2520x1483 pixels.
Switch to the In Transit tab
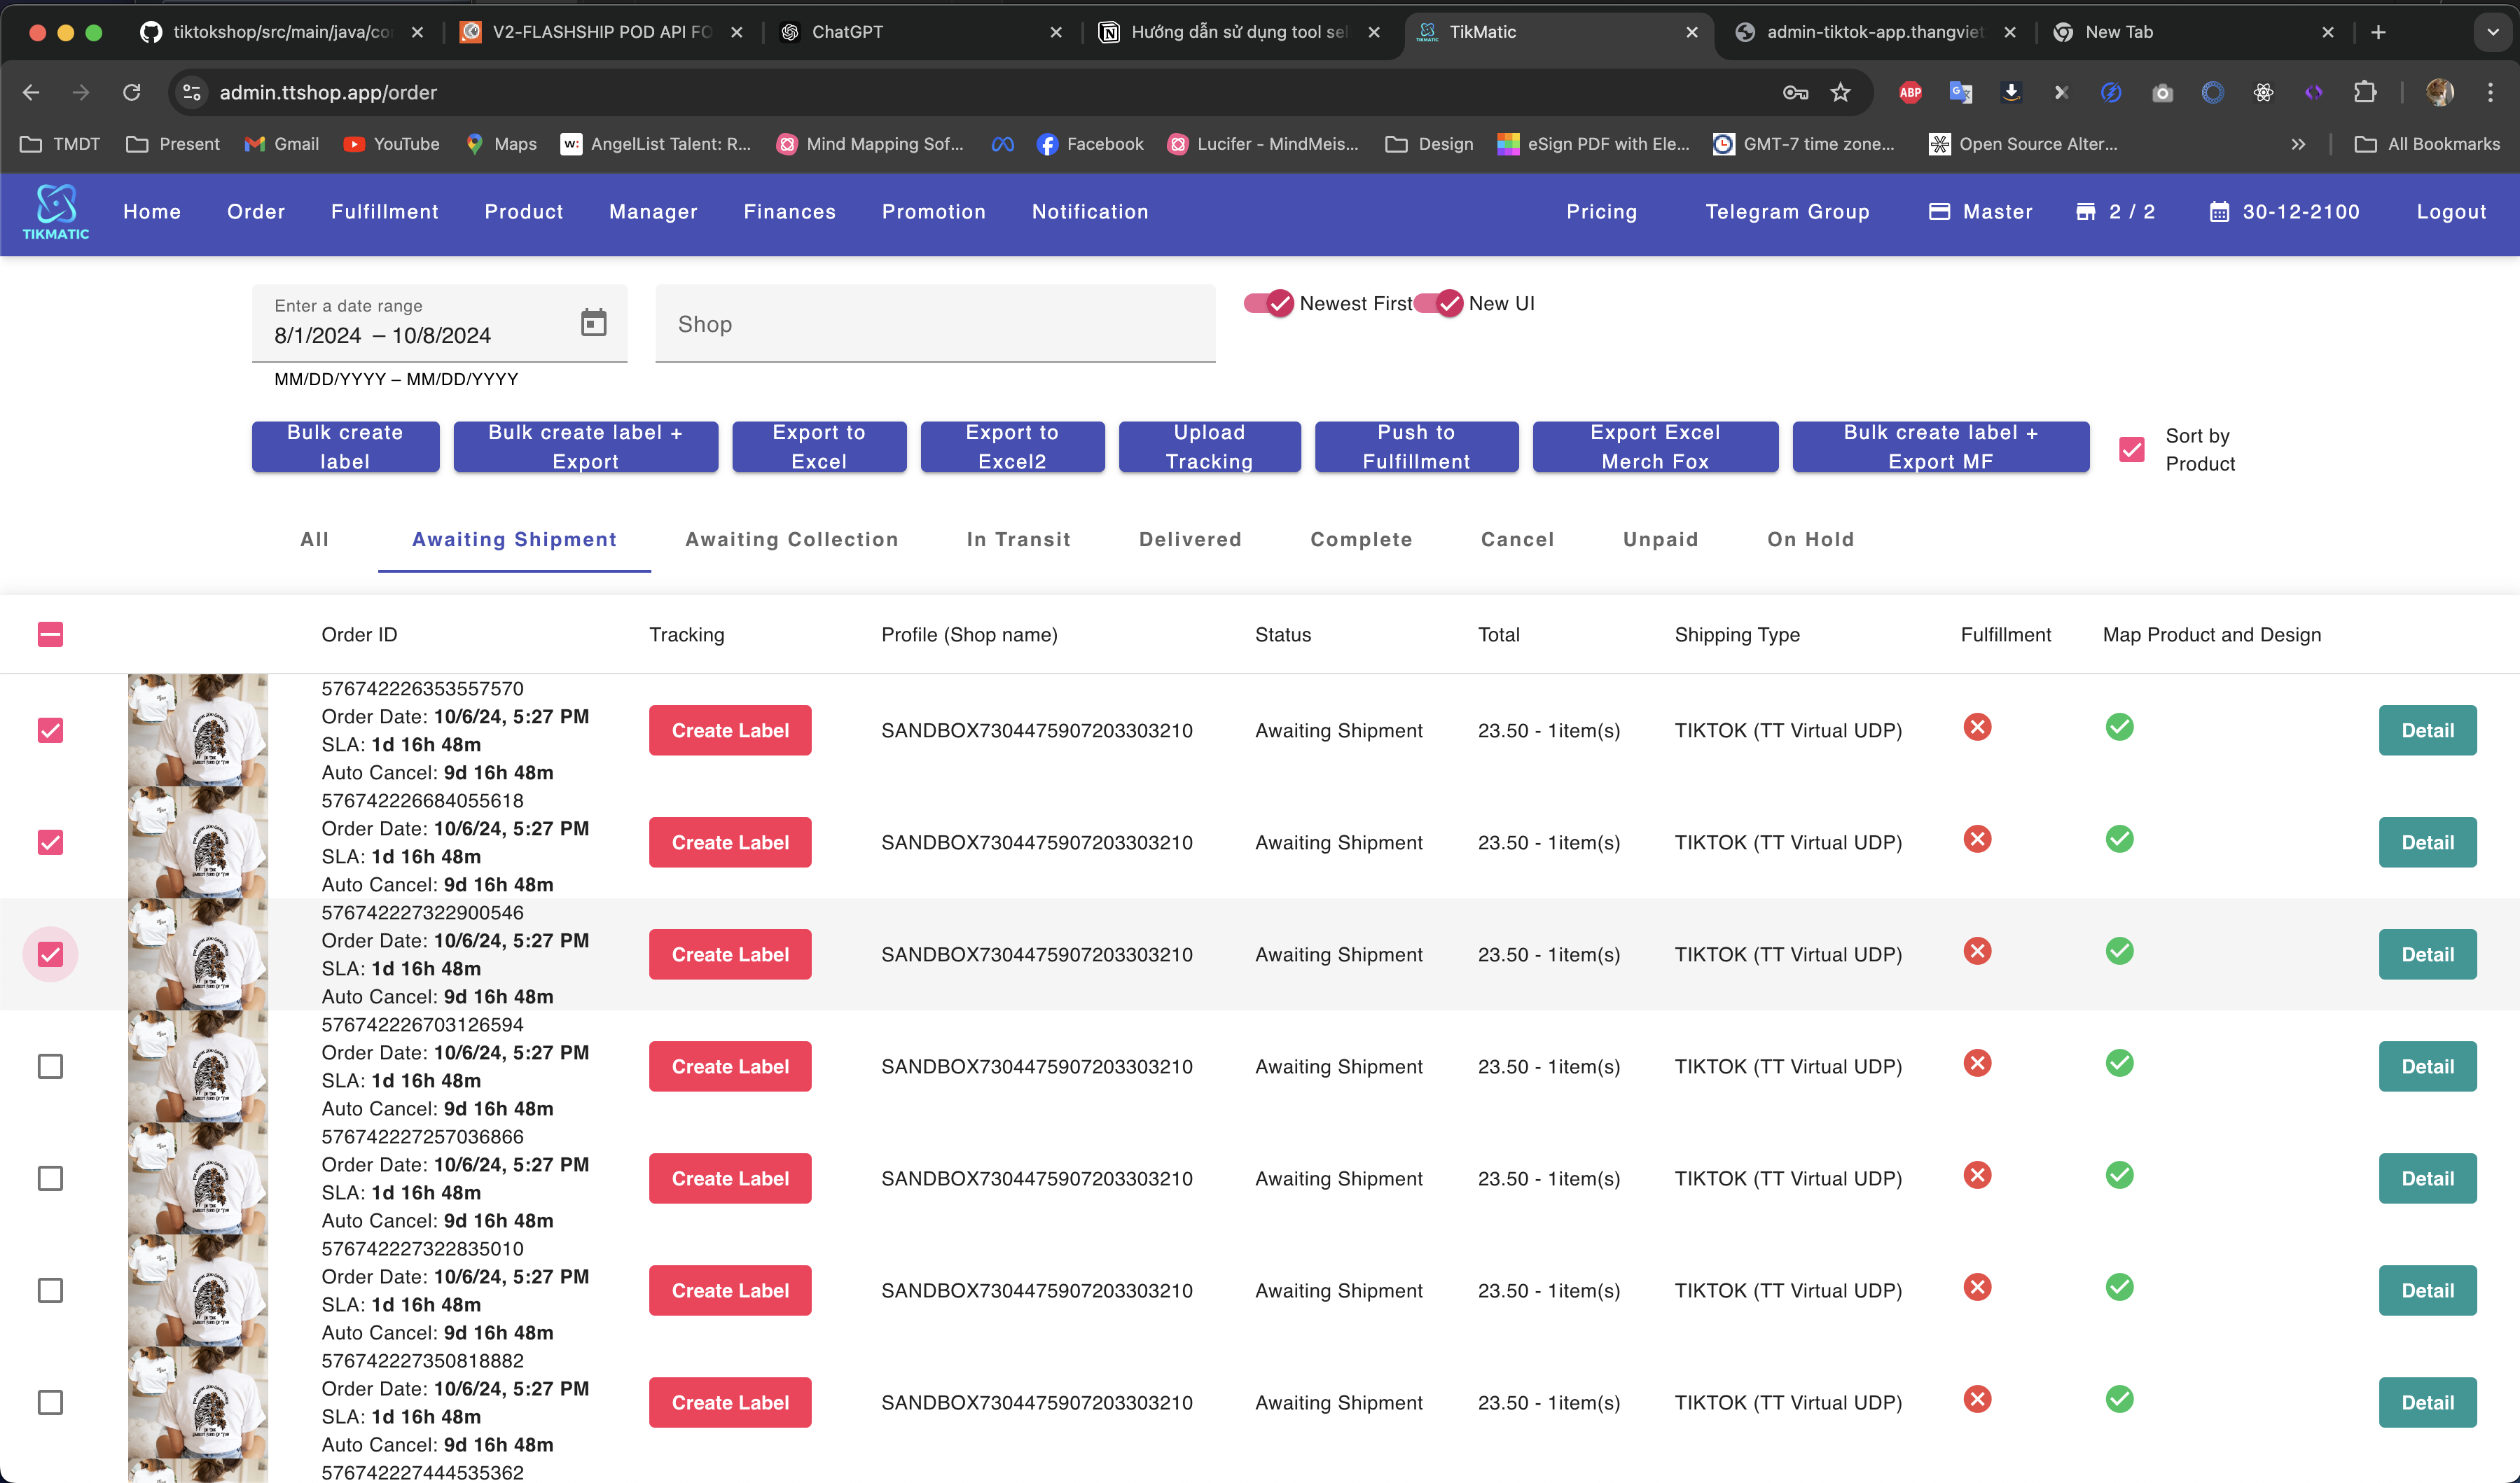coord(1018,539)
